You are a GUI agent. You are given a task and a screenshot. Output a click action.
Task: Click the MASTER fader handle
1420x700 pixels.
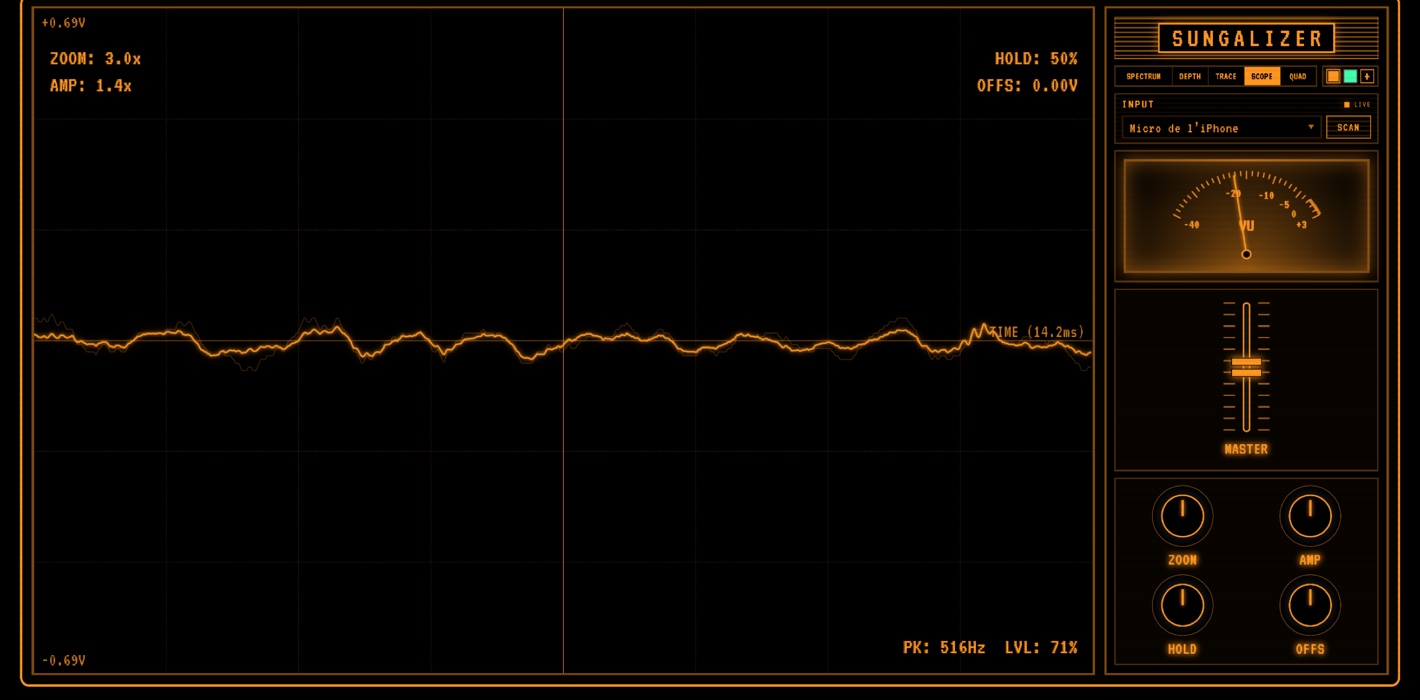point(1246,367)
